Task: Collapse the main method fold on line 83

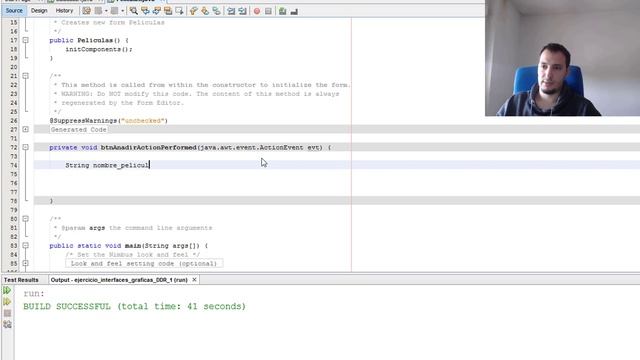Action: click(25, 246)
